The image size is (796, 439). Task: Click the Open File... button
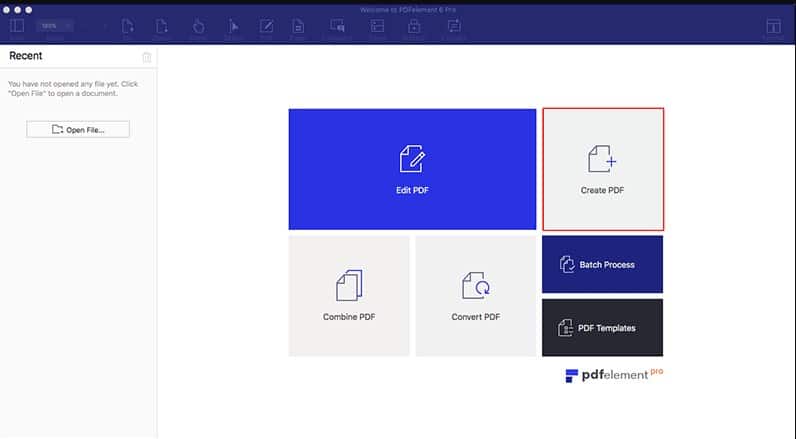pos(78,129)
